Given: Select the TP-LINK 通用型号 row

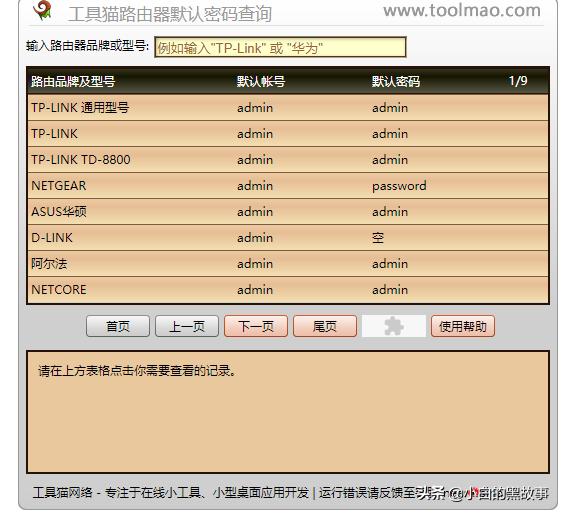Looking at the screenshot, I should pyautogui.click(x=288, y=108).
